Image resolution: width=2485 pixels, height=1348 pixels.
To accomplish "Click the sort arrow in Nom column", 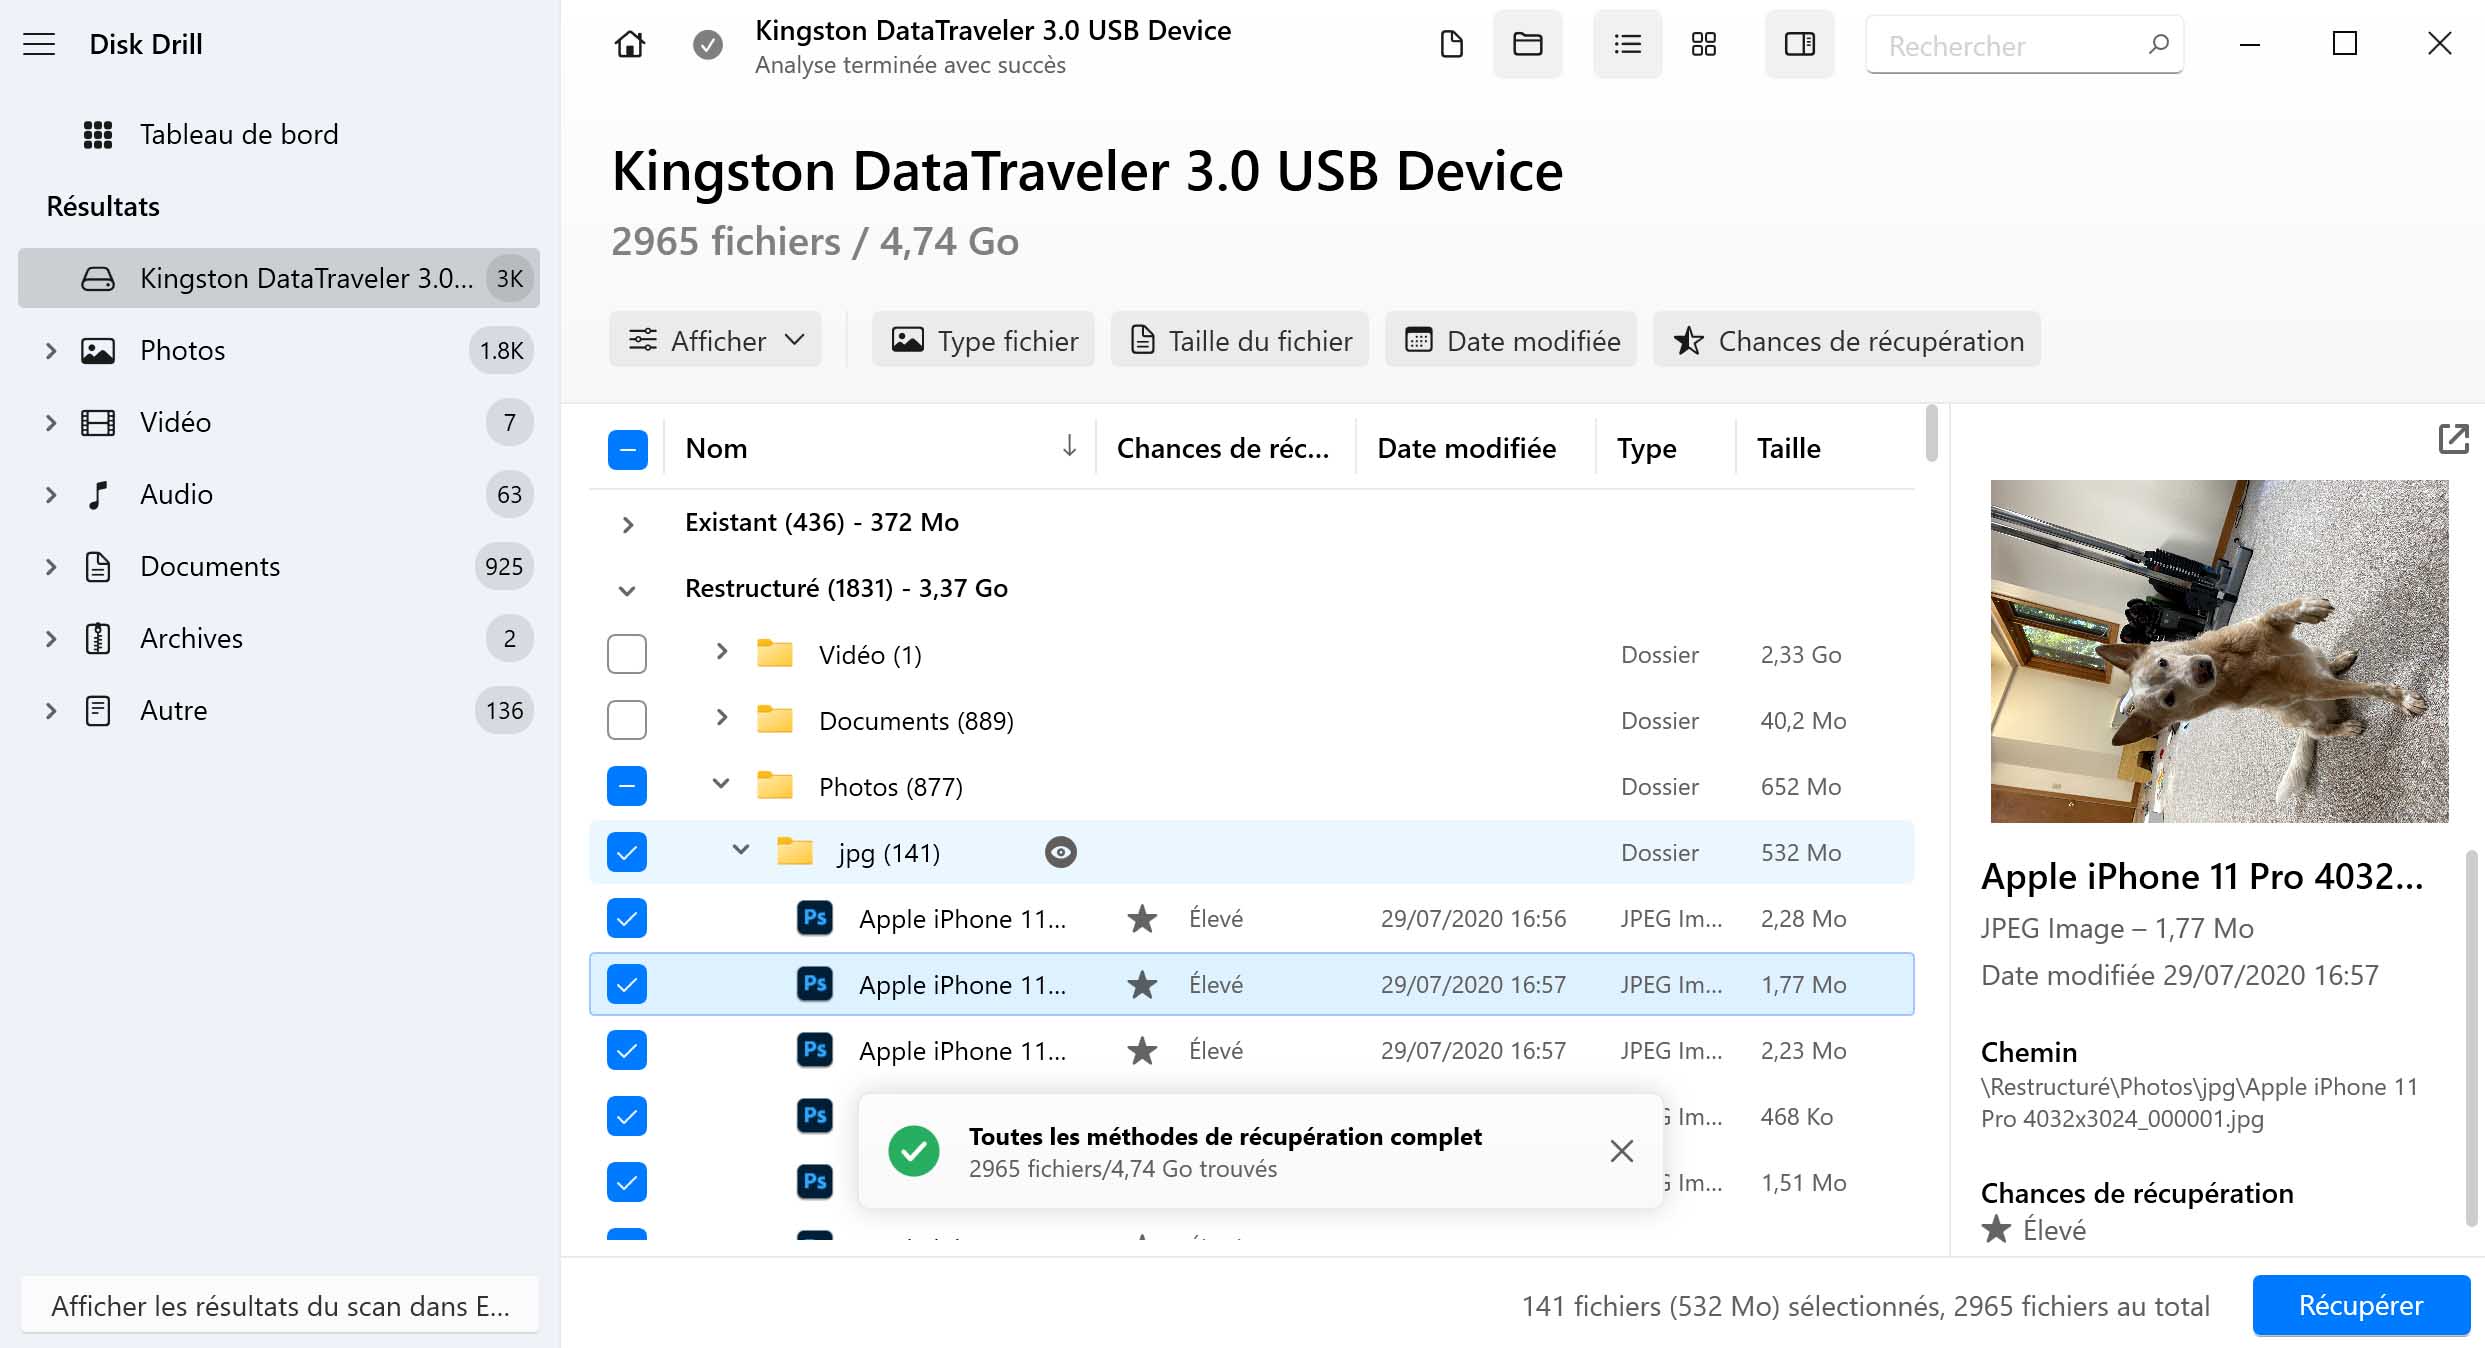I will pos(1069,446).
